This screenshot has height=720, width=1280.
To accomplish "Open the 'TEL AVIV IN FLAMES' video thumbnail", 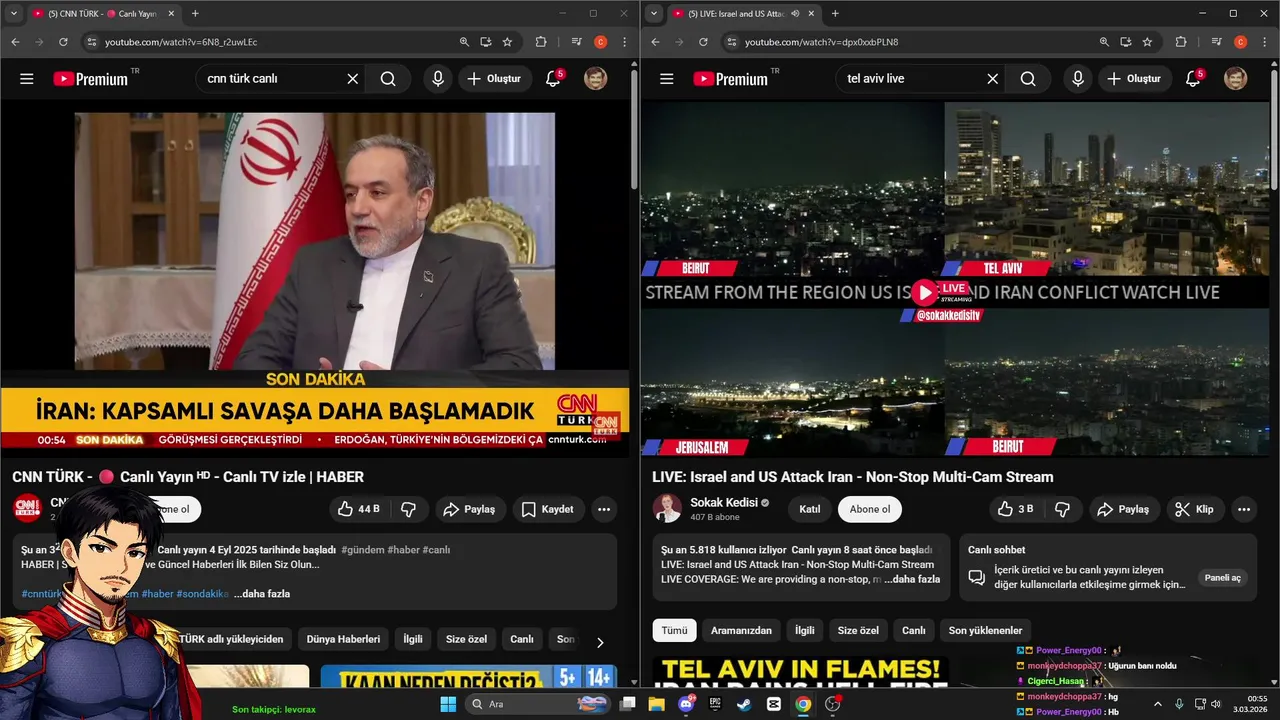I will (x=800, y=671).
